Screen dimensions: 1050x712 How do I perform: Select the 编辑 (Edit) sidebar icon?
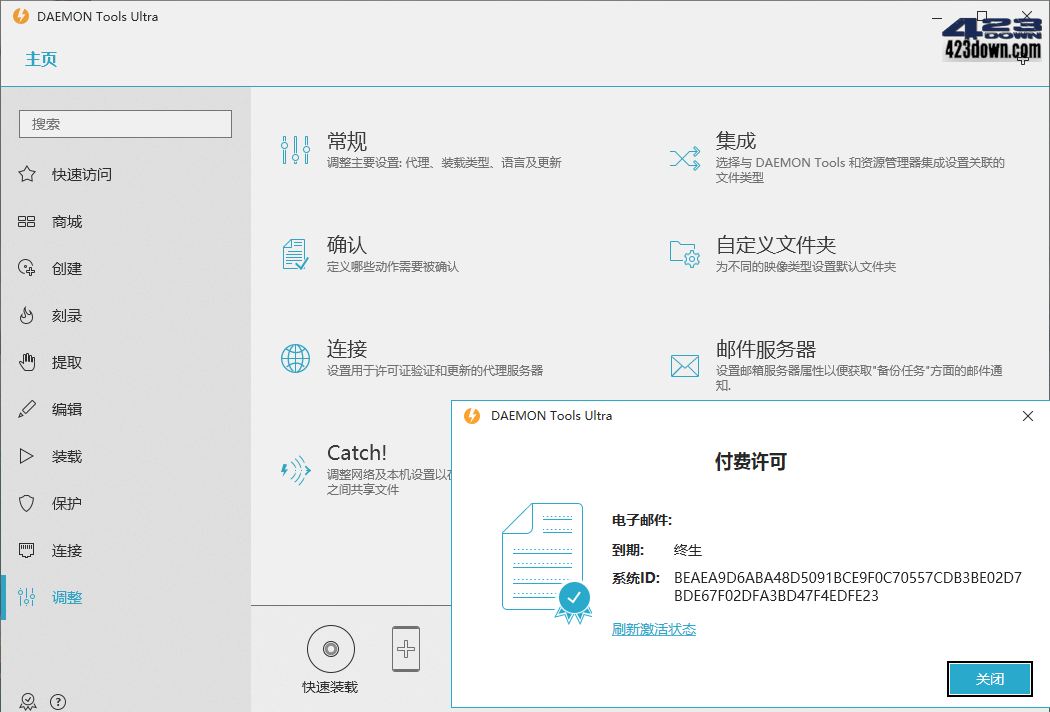click(27, 409)
